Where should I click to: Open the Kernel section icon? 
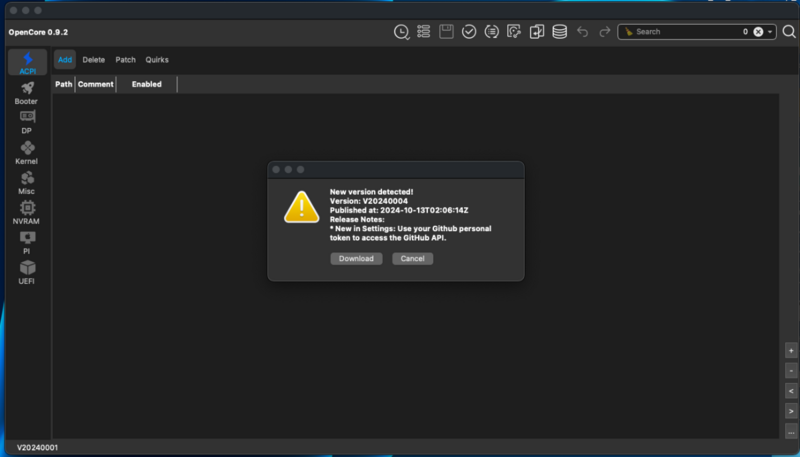(27, 148)
